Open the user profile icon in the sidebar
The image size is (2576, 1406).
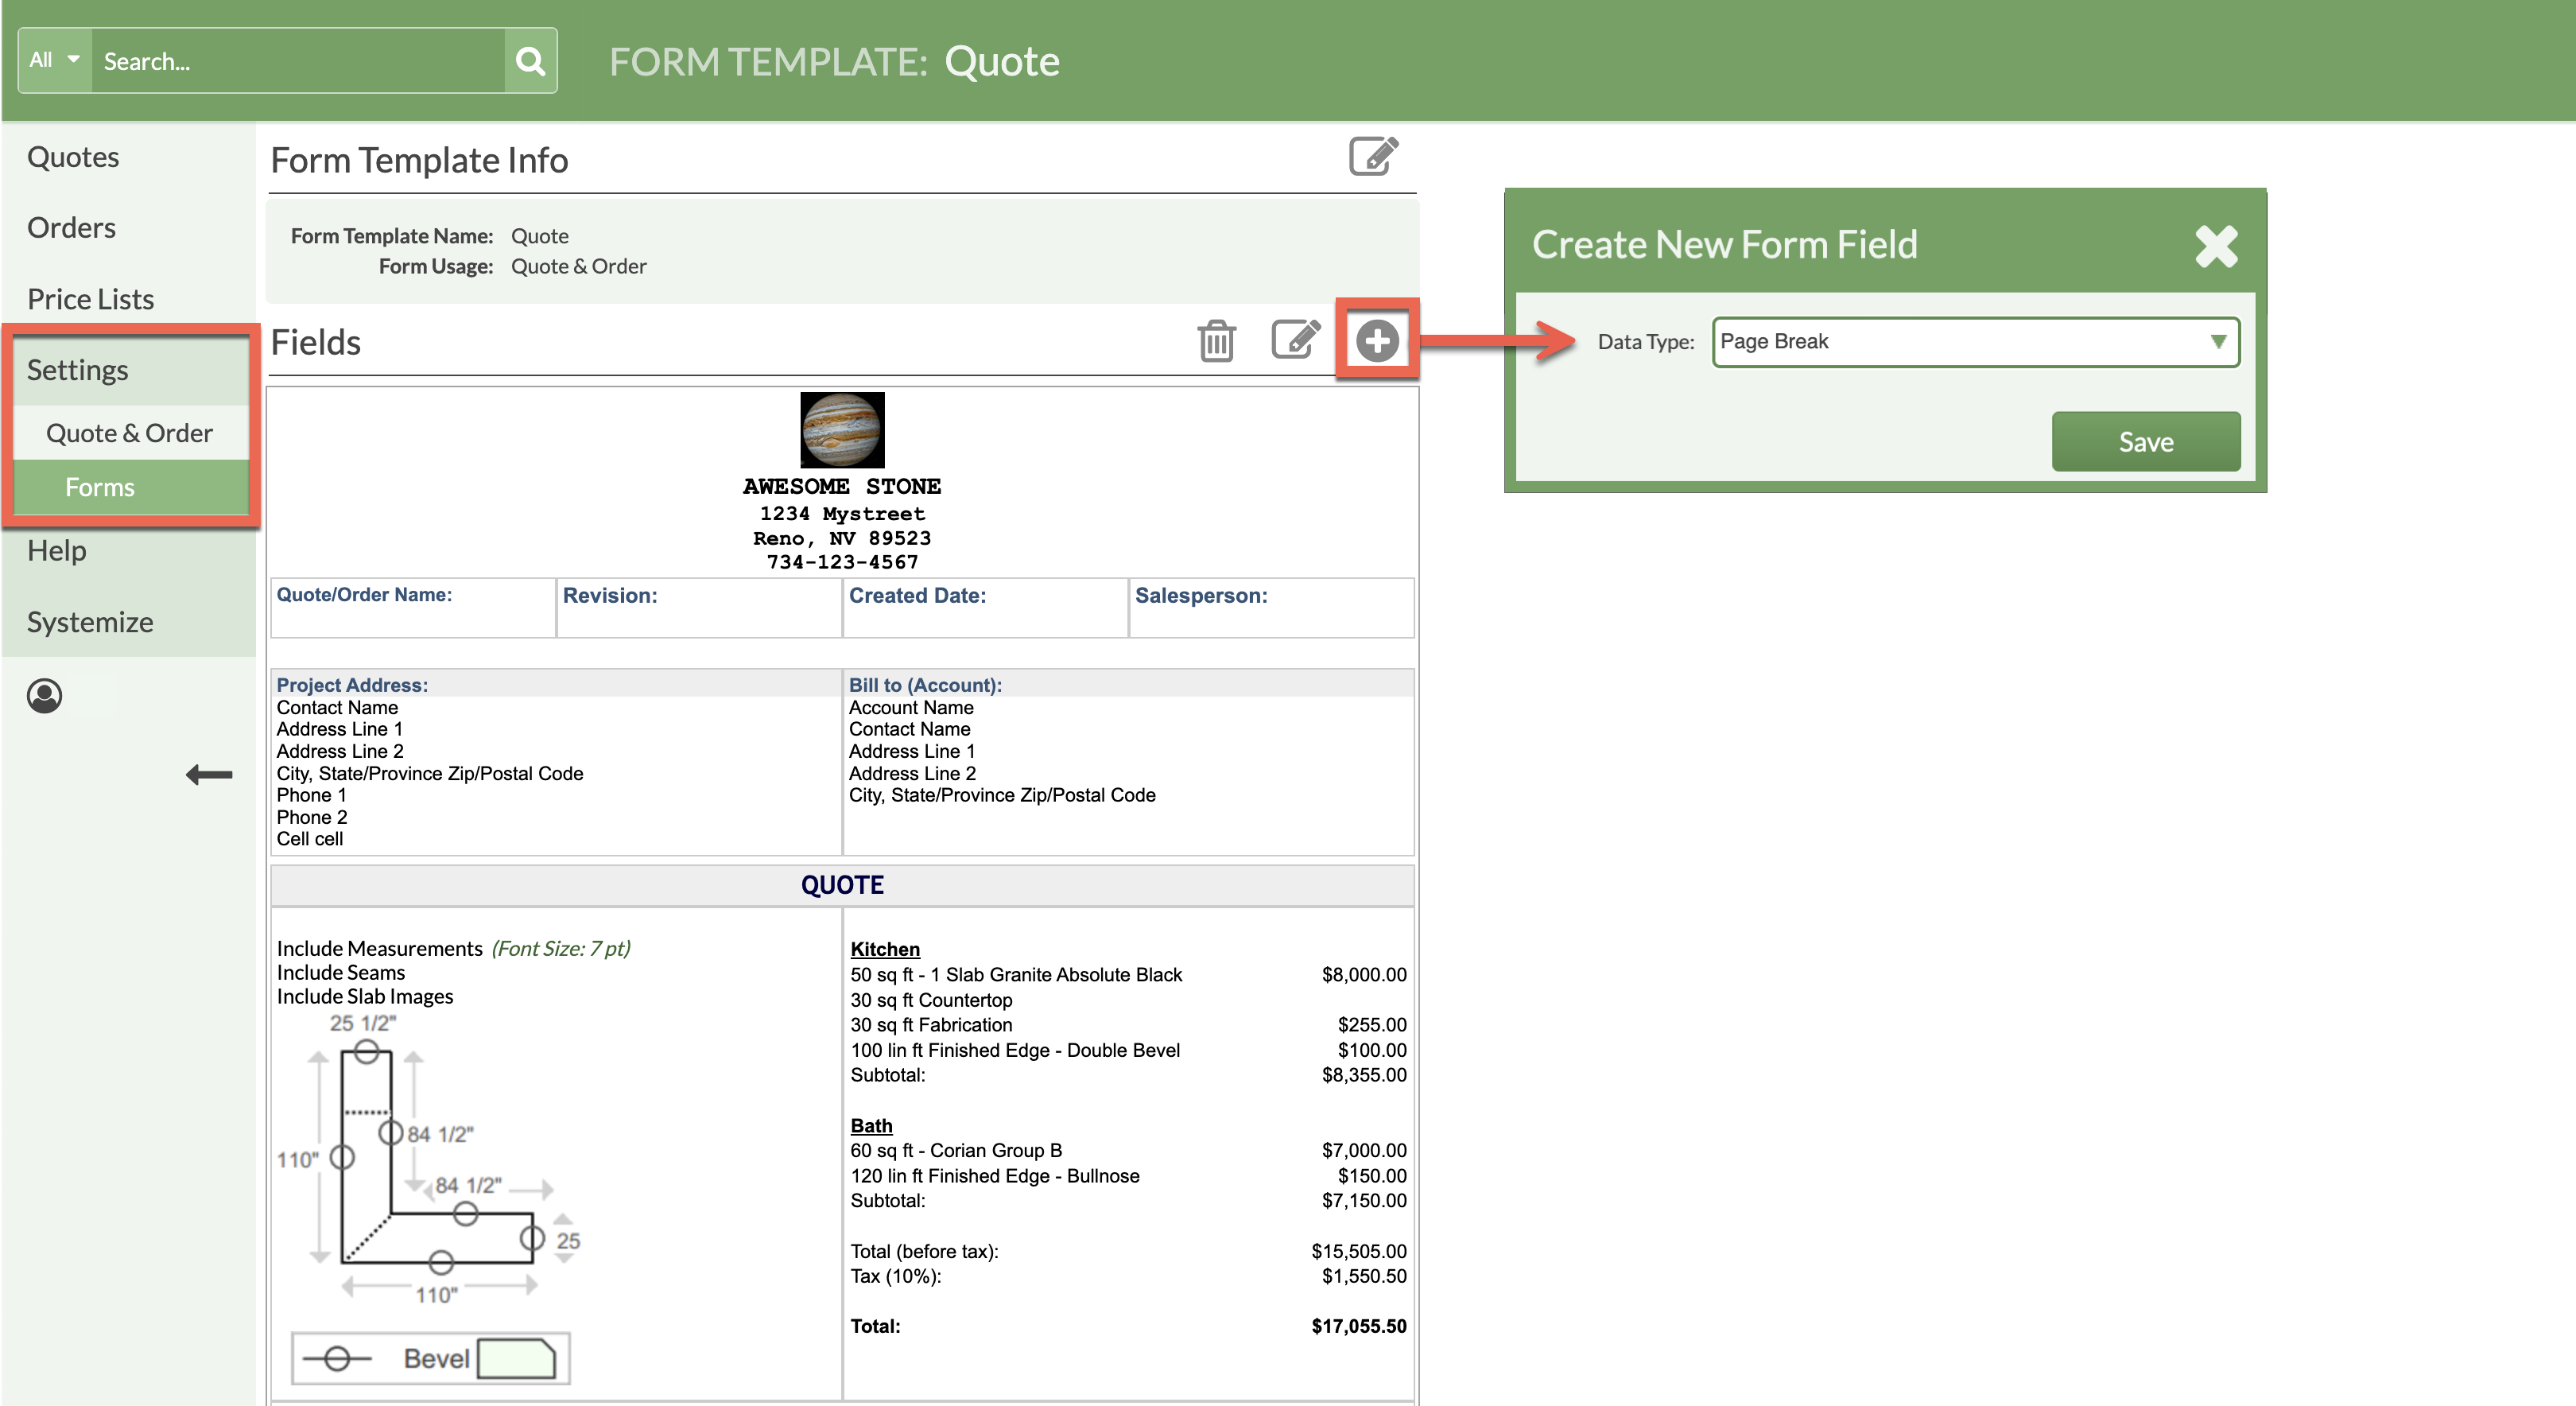click(44, 697)
